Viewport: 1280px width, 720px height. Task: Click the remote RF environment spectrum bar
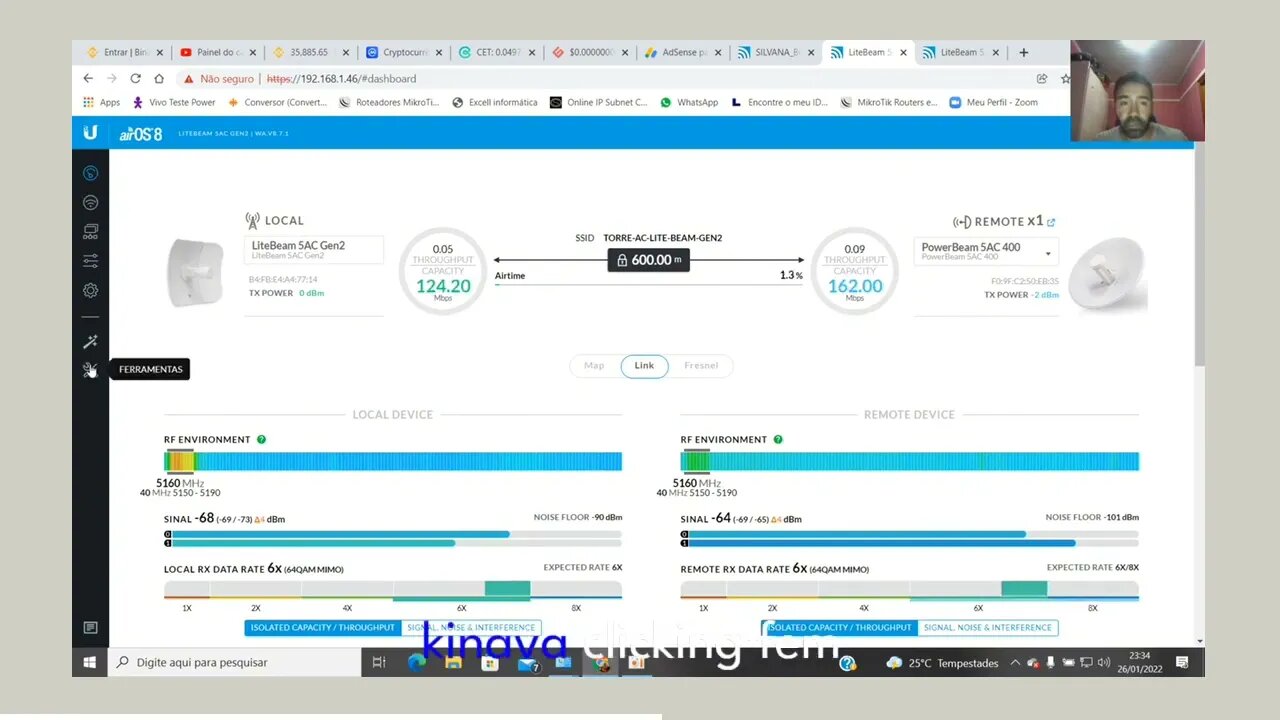tap(910, 461)
